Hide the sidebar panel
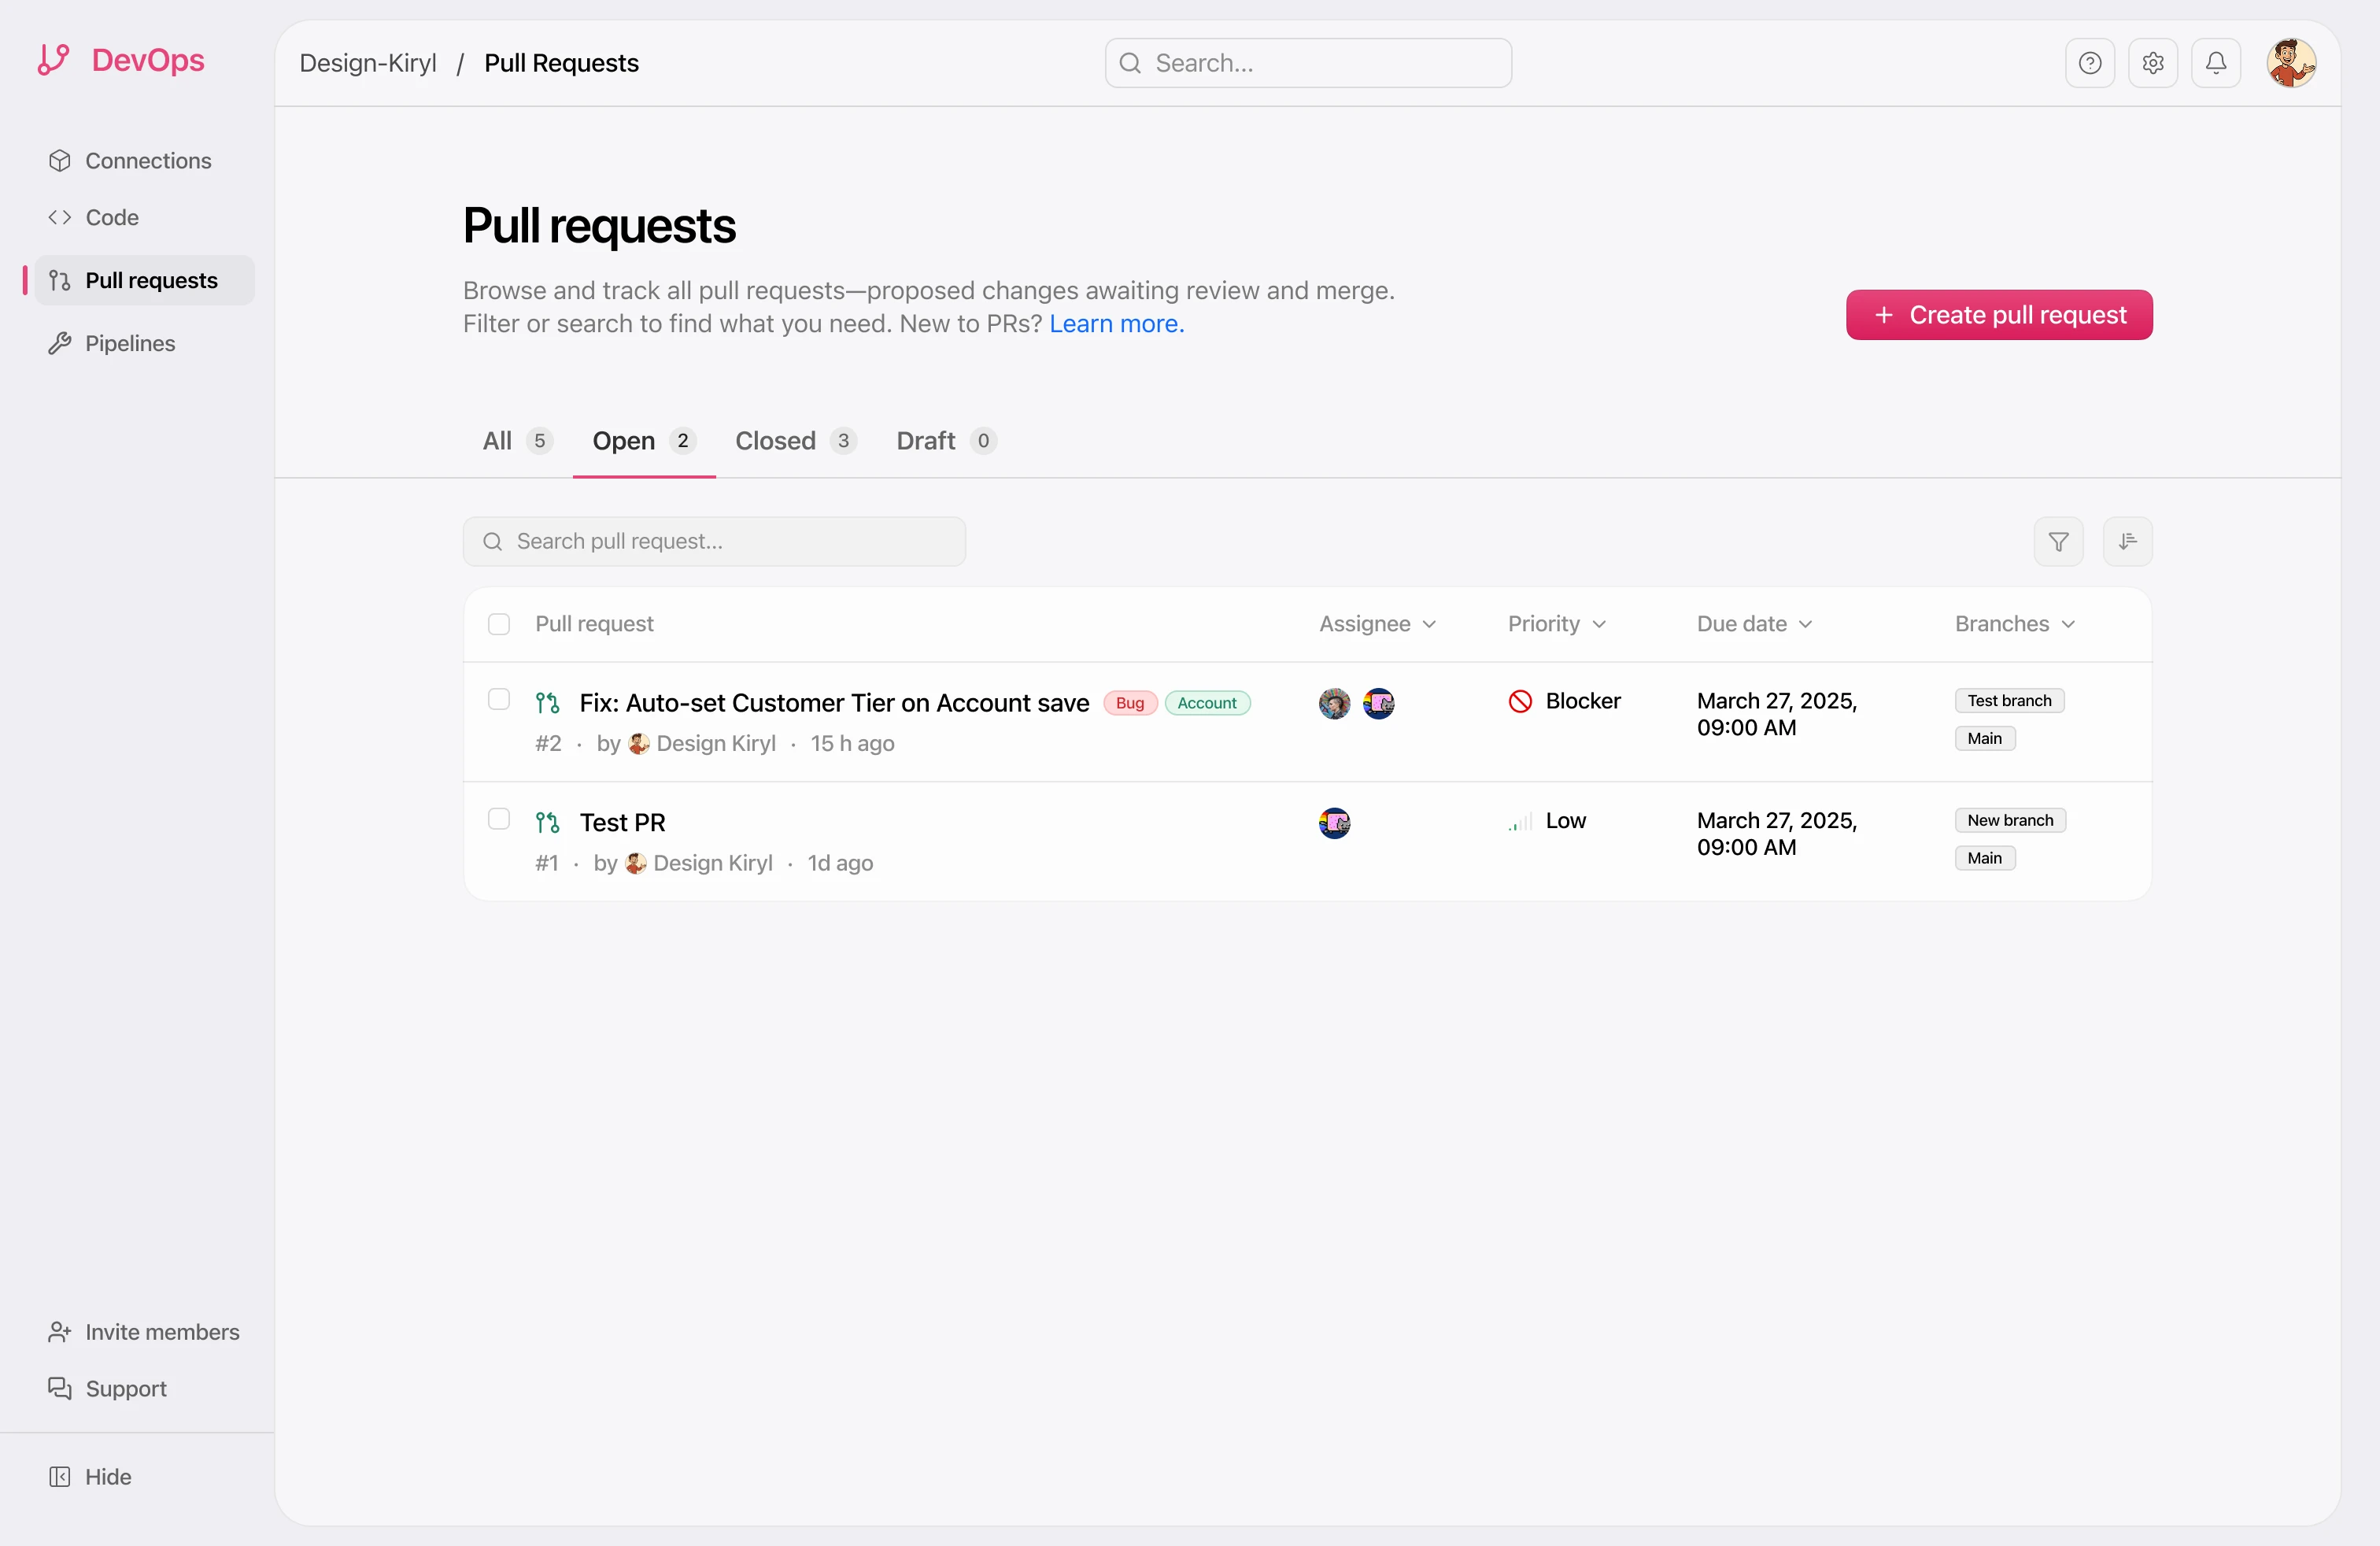The height and width of the screenshot is (1546, 2380). 90,1476
